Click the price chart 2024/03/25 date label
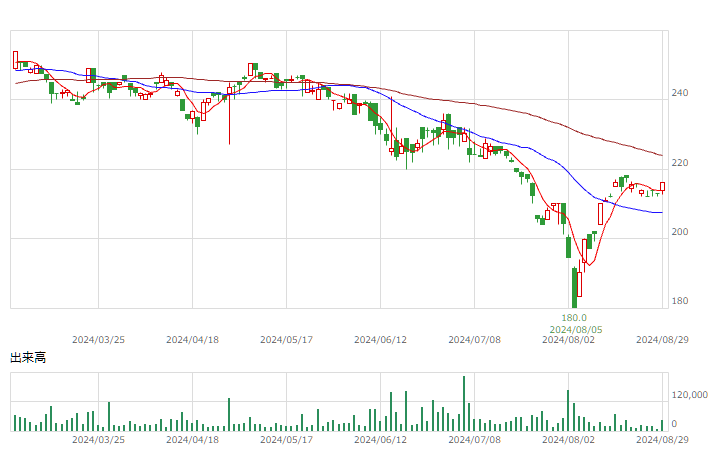The image size is (721, 457). [98, 340]
